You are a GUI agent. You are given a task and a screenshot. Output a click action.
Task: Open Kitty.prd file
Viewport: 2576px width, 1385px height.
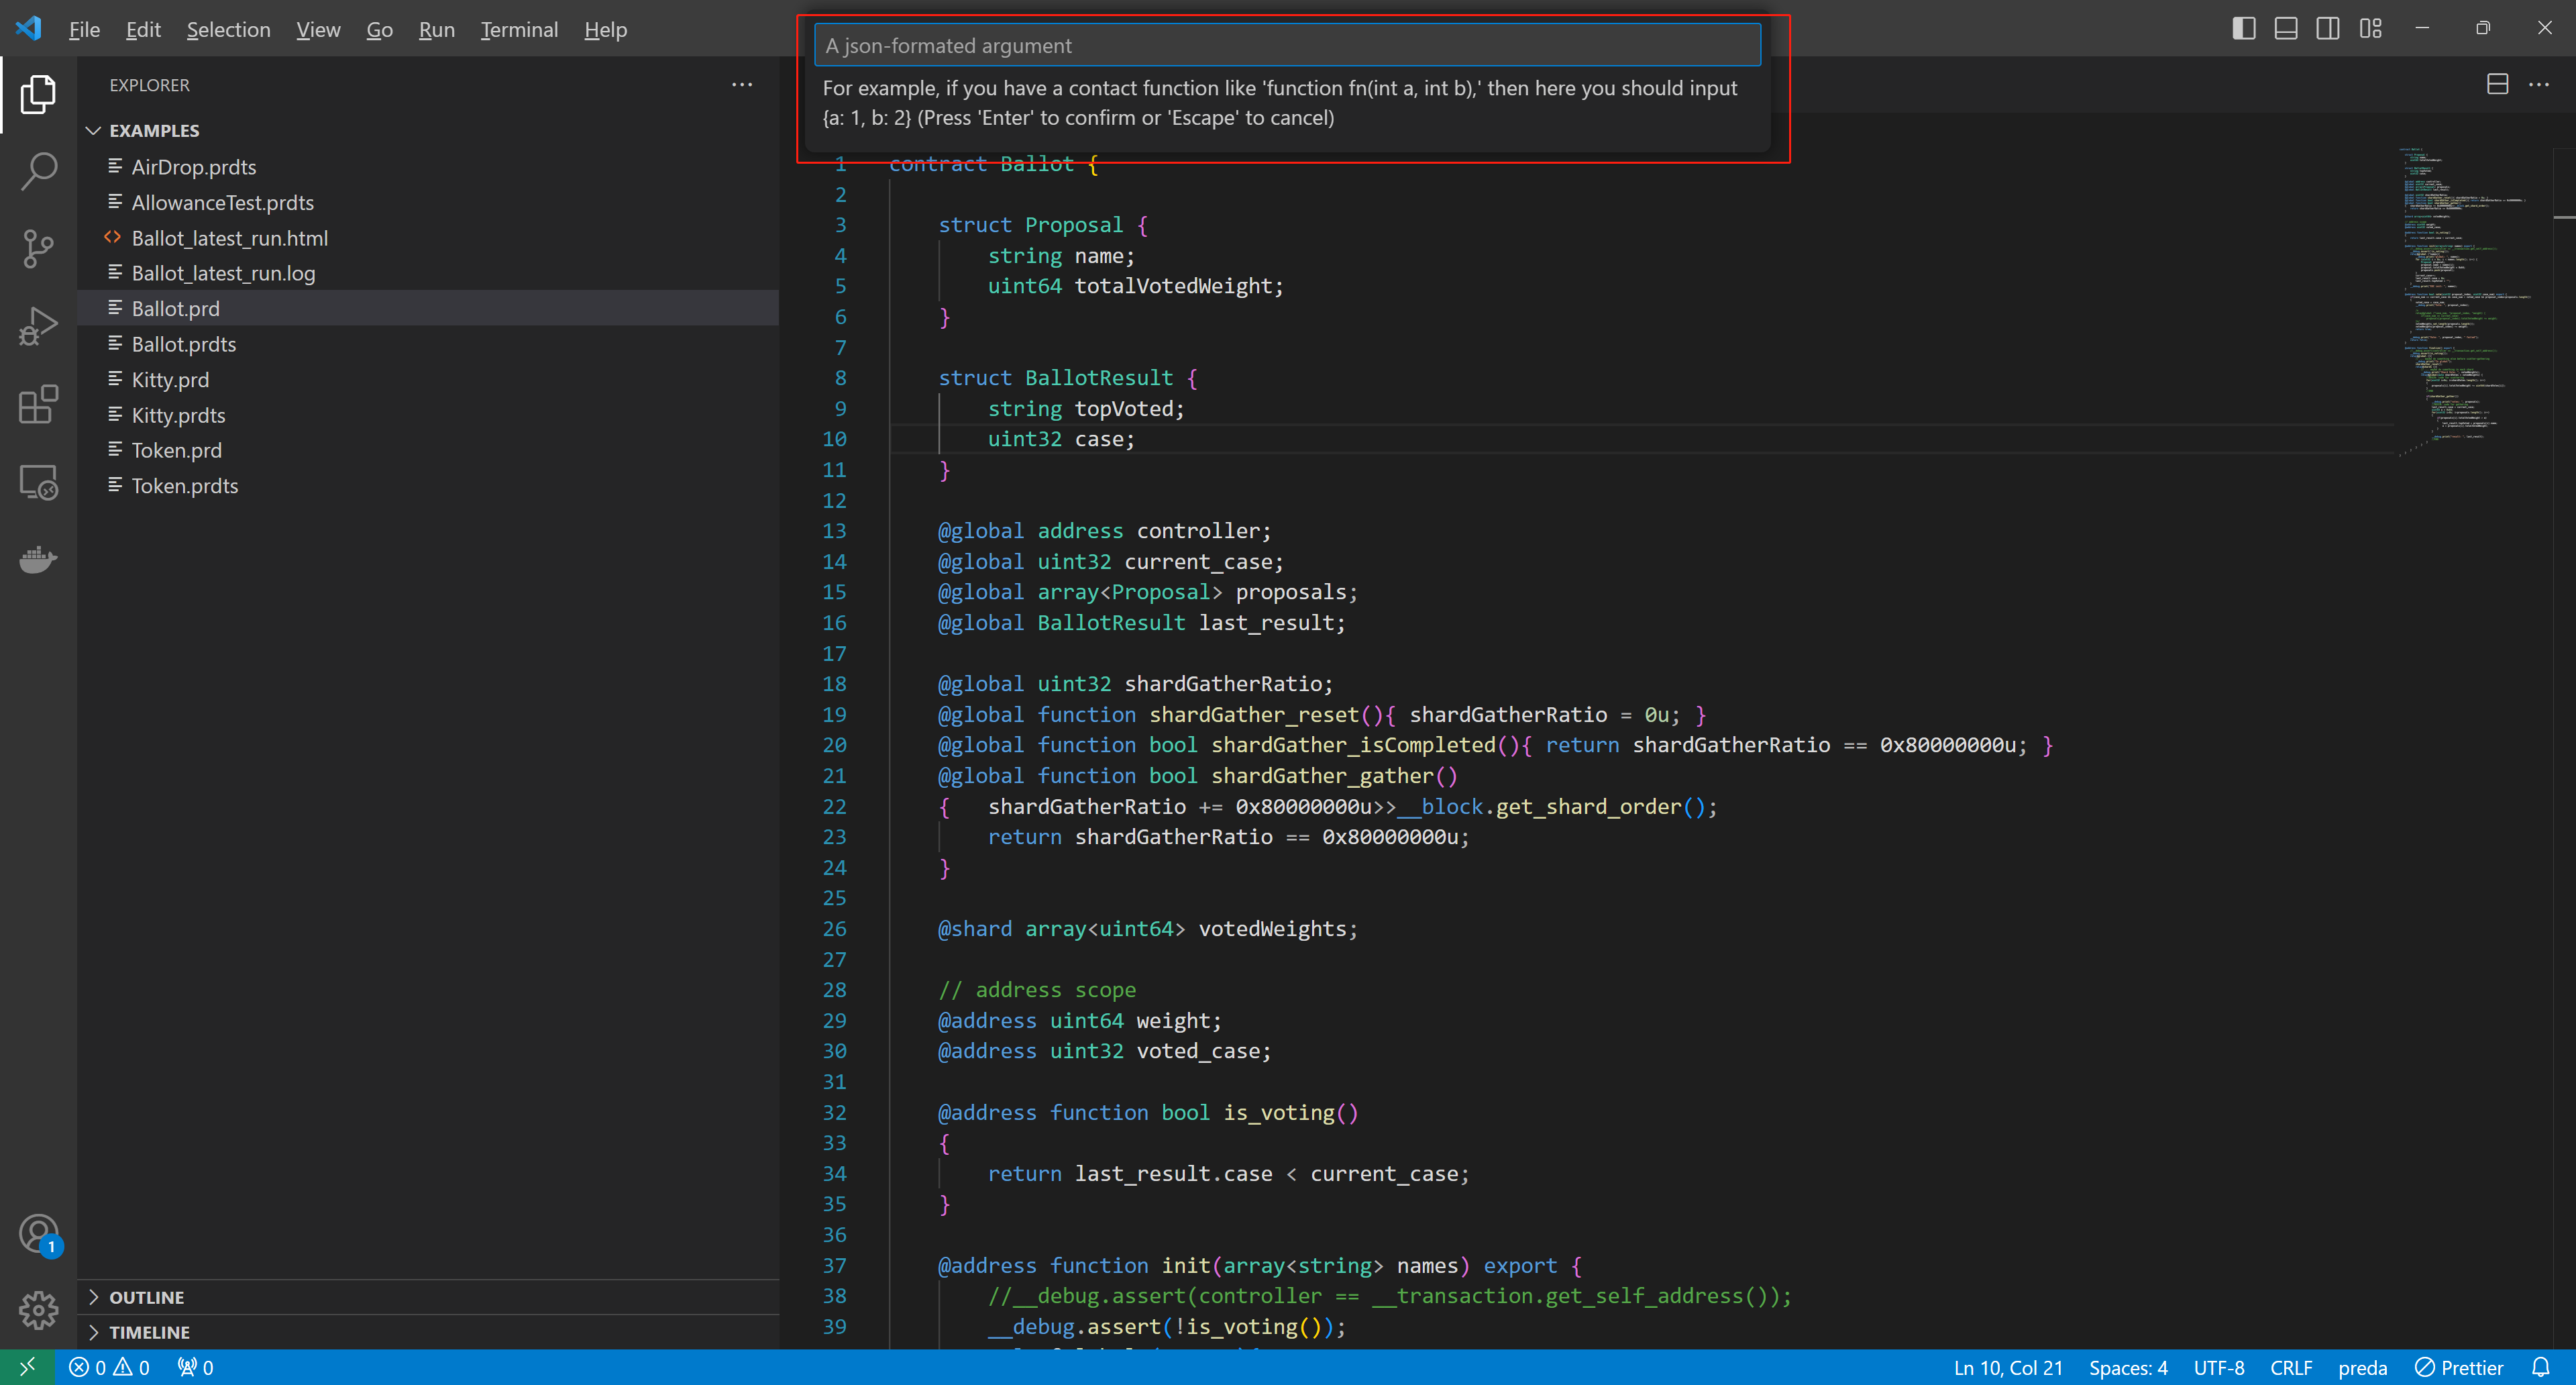pyautogui.click(x=428, y=379)
